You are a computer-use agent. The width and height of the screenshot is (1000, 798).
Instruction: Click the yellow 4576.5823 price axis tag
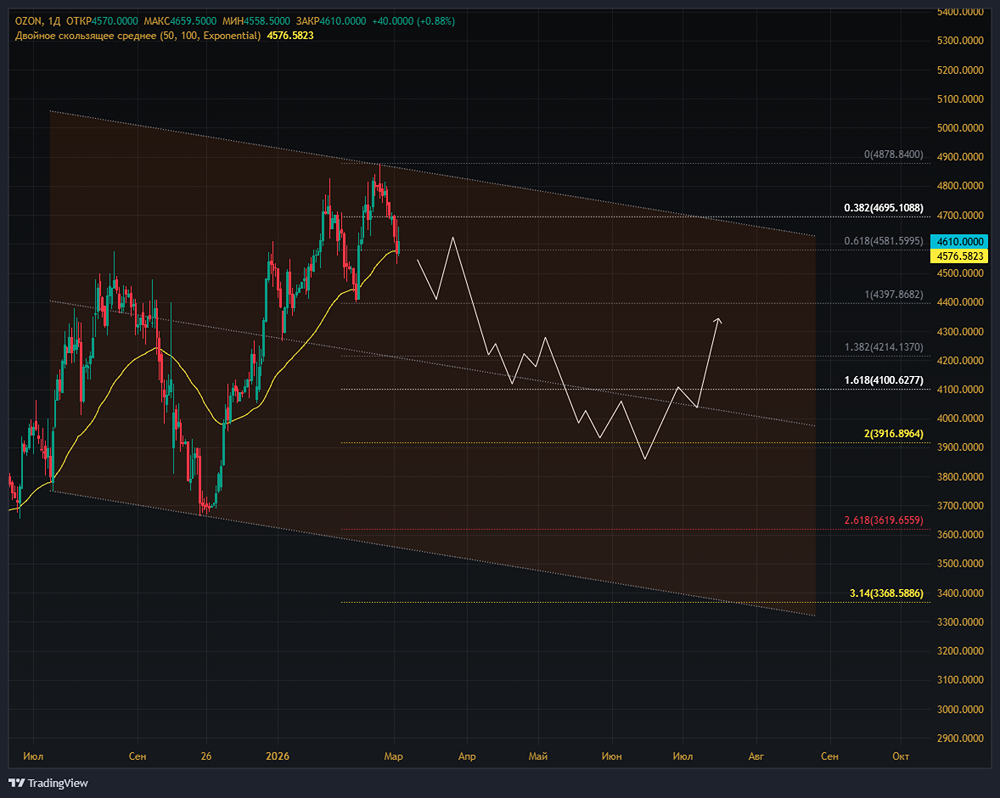pos(960,256)
